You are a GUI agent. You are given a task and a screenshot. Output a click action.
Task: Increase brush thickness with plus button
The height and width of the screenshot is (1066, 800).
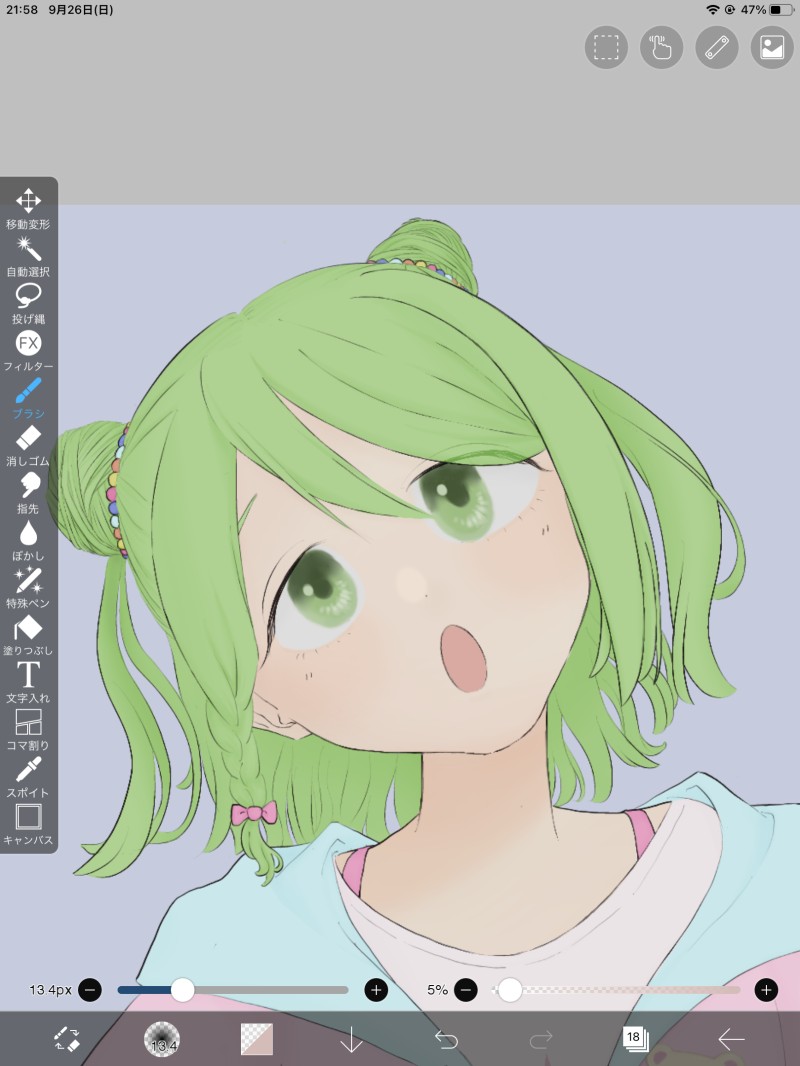coord(377,990)
